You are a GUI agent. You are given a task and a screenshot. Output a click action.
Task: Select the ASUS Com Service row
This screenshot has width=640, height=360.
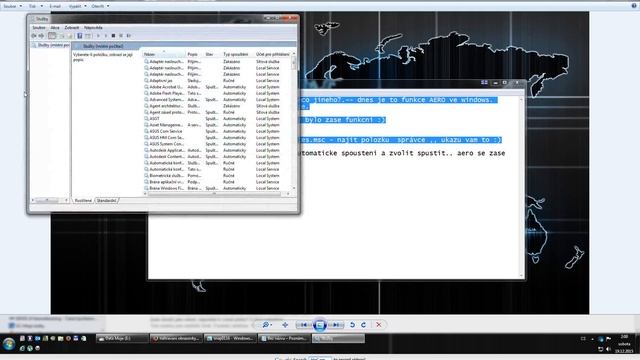pos(217,131)
